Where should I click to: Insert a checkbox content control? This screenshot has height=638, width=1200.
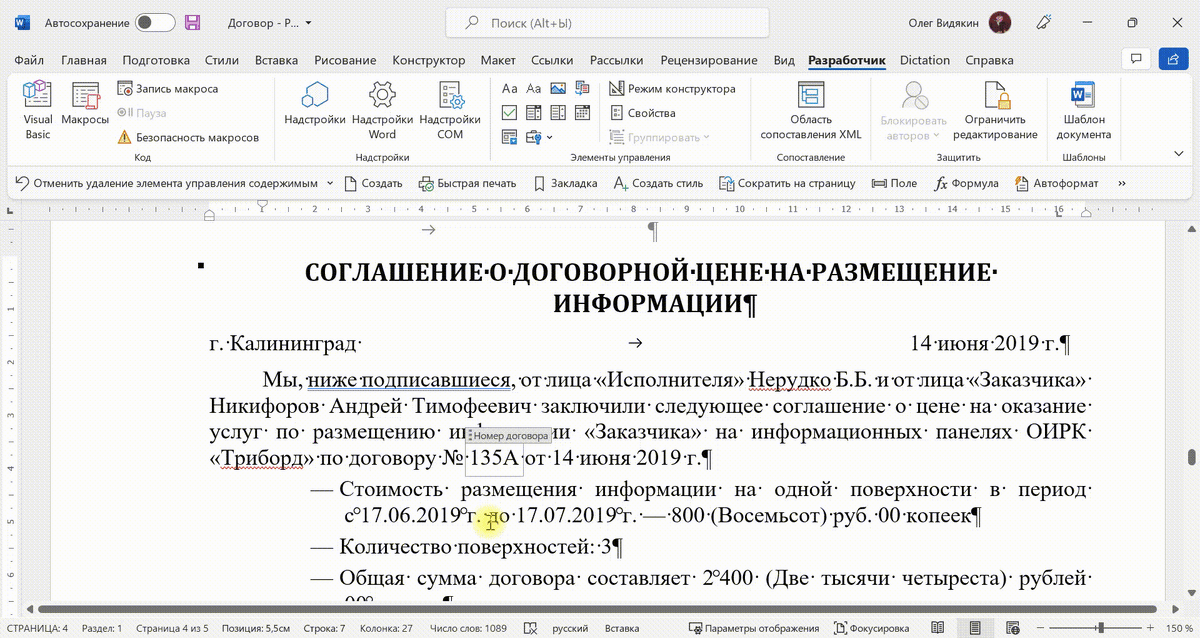(x=511, y=112)
